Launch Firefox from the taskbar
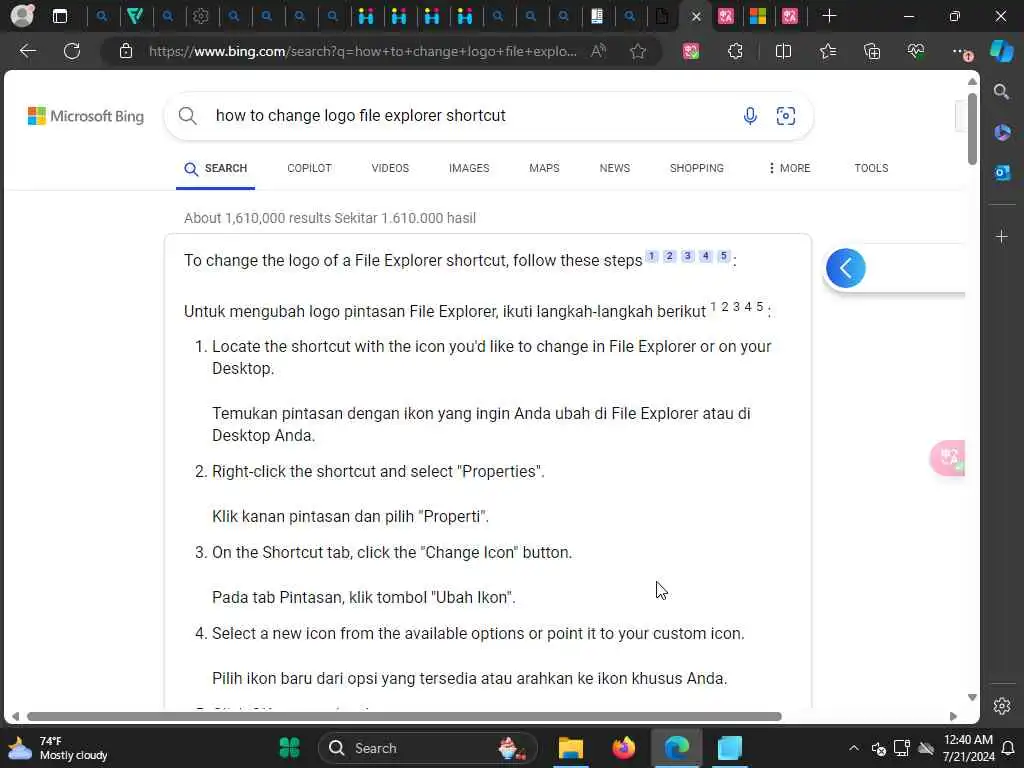Image resolution: width=1024 pixels, height=768 pixels. (624, 748)
